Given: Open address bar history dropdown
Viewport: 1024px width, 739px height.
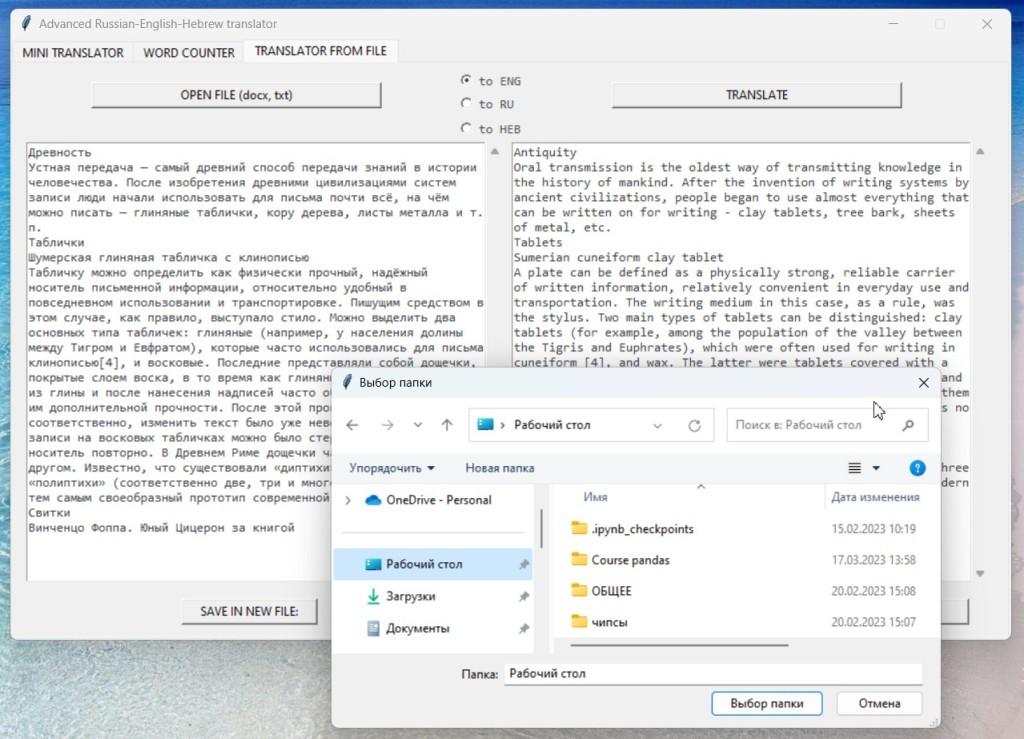Looking at the screenshot, I should tap(658, 426).
